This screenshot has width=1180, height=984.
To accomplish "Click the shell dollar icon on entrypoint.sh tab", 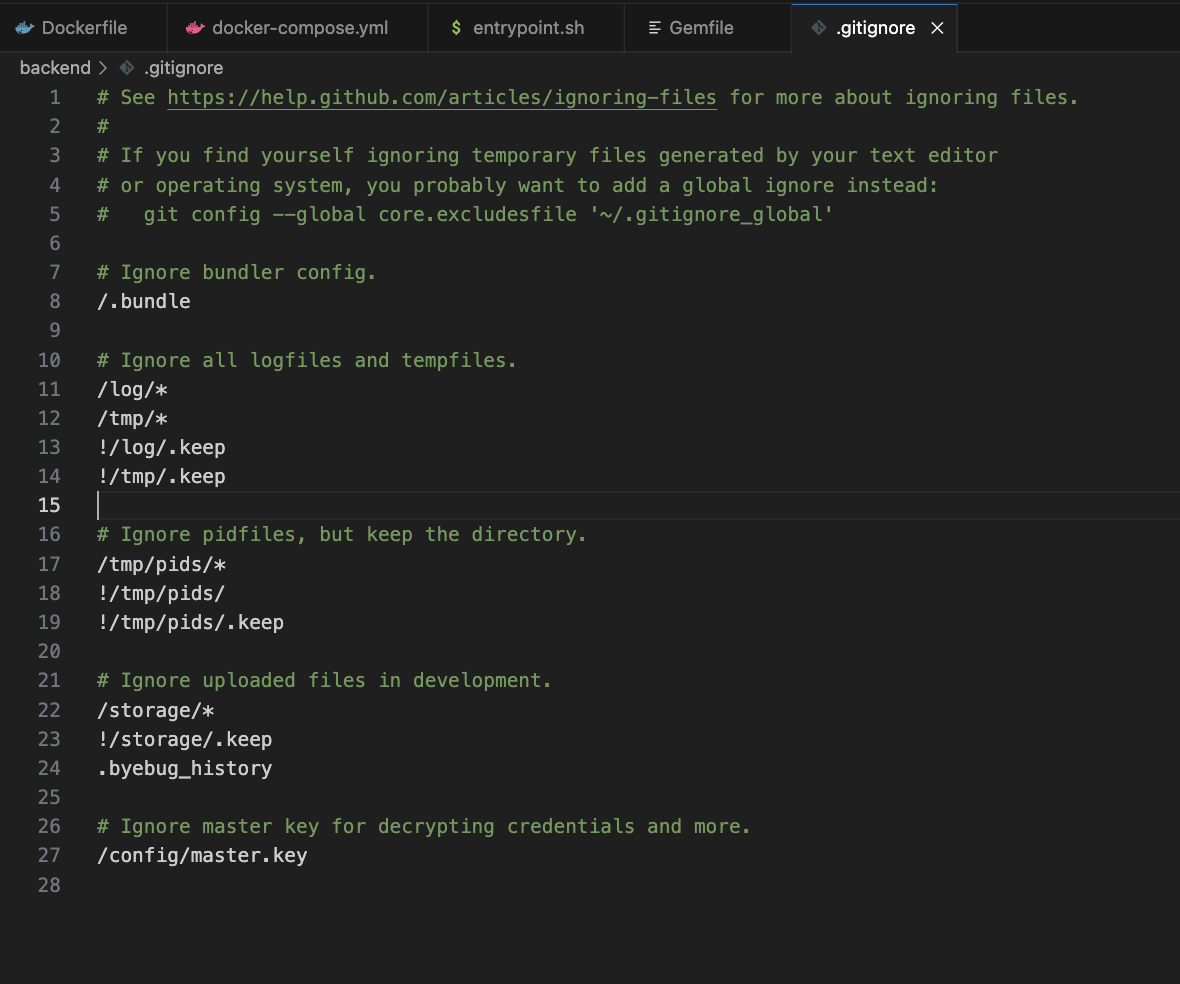I will (457, 28).
